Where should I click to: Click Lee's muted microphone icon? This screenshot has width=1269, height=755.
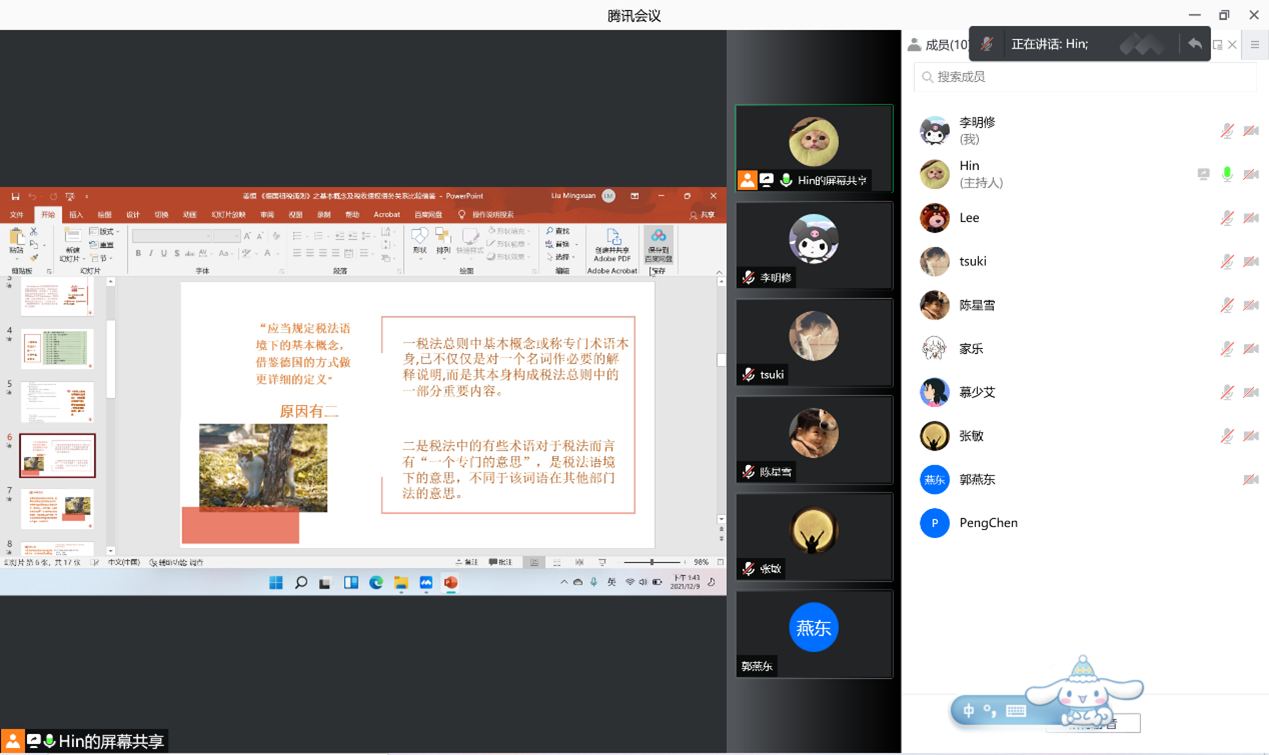pyautogui.click(x=1227, y=218)
